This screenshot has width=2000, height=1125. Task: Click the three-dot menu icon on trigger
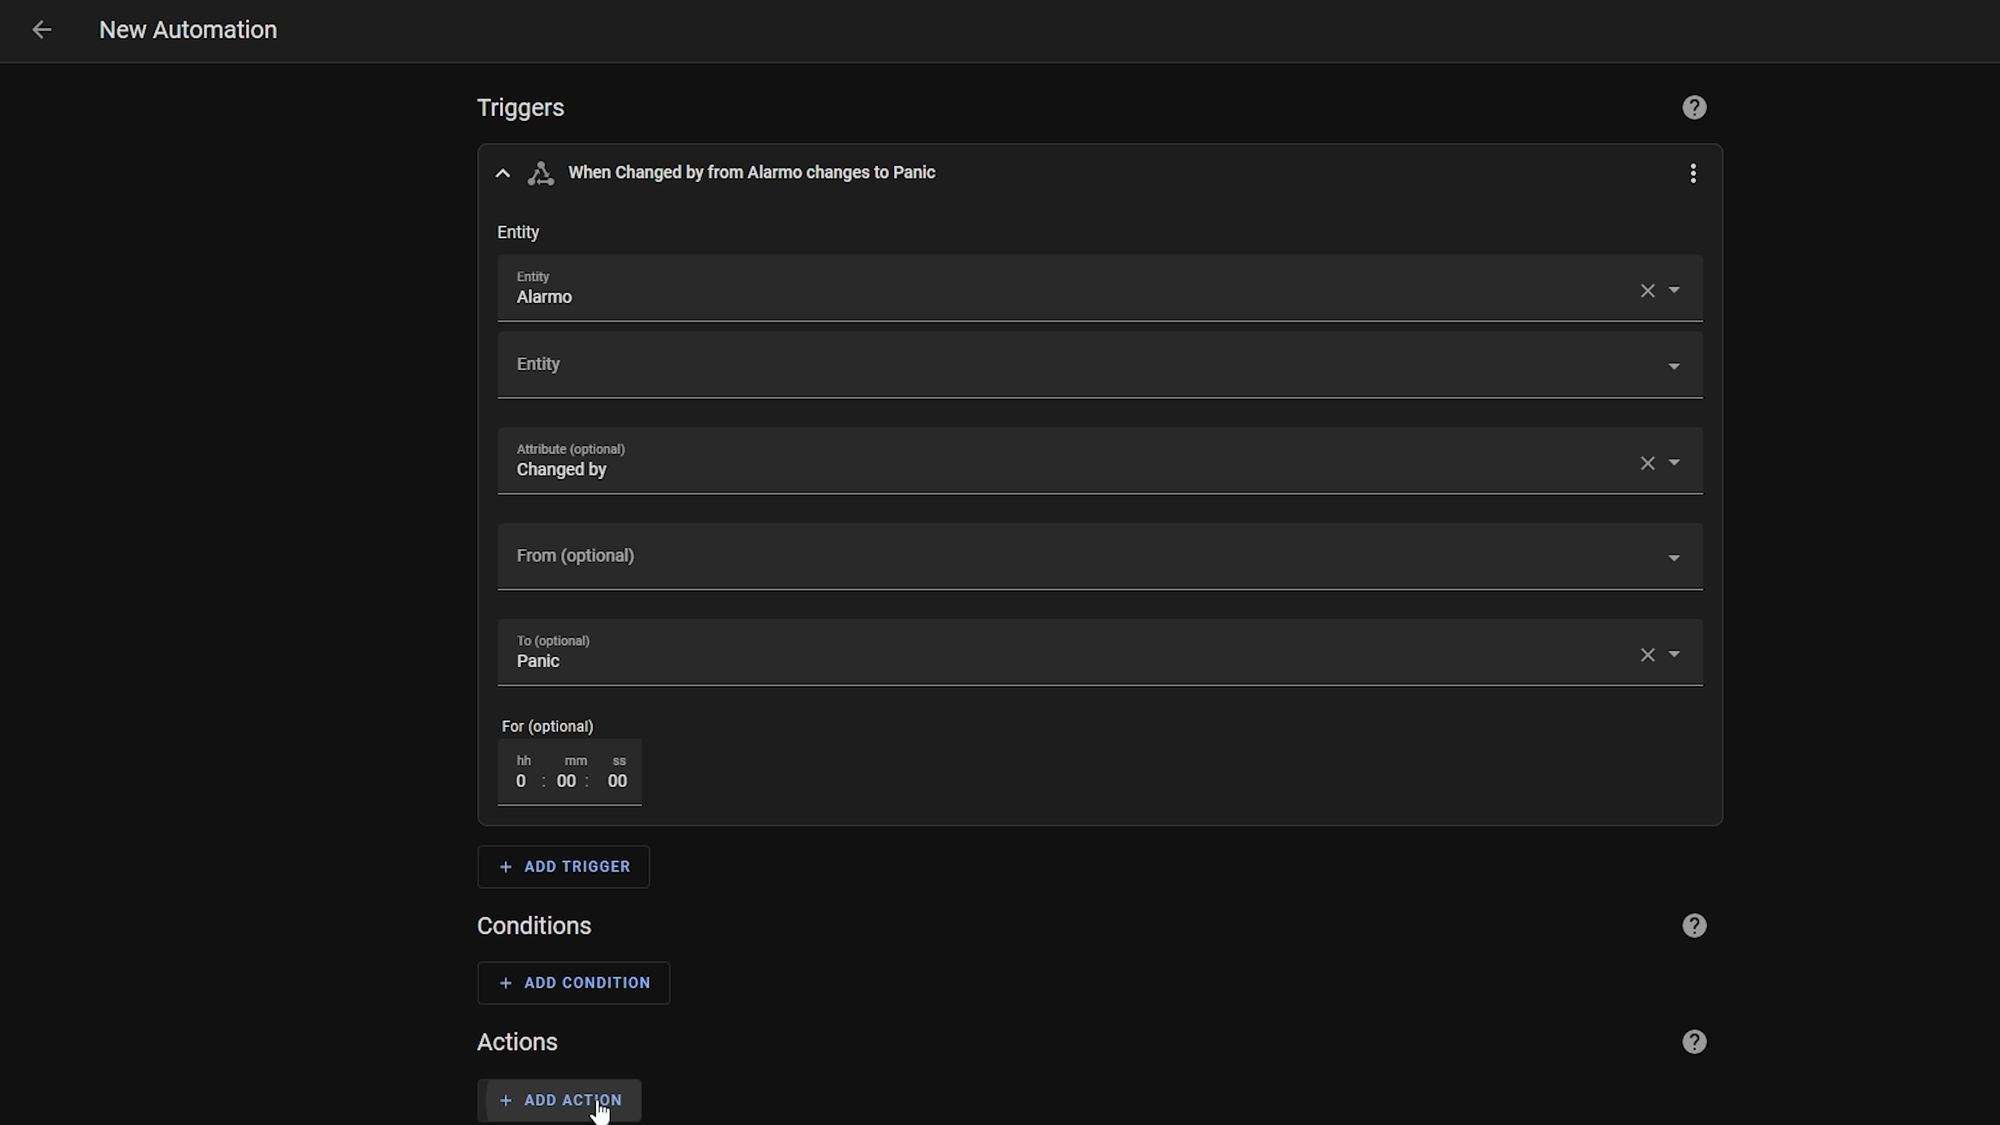pyautogui.click(x=1692, y=172)
